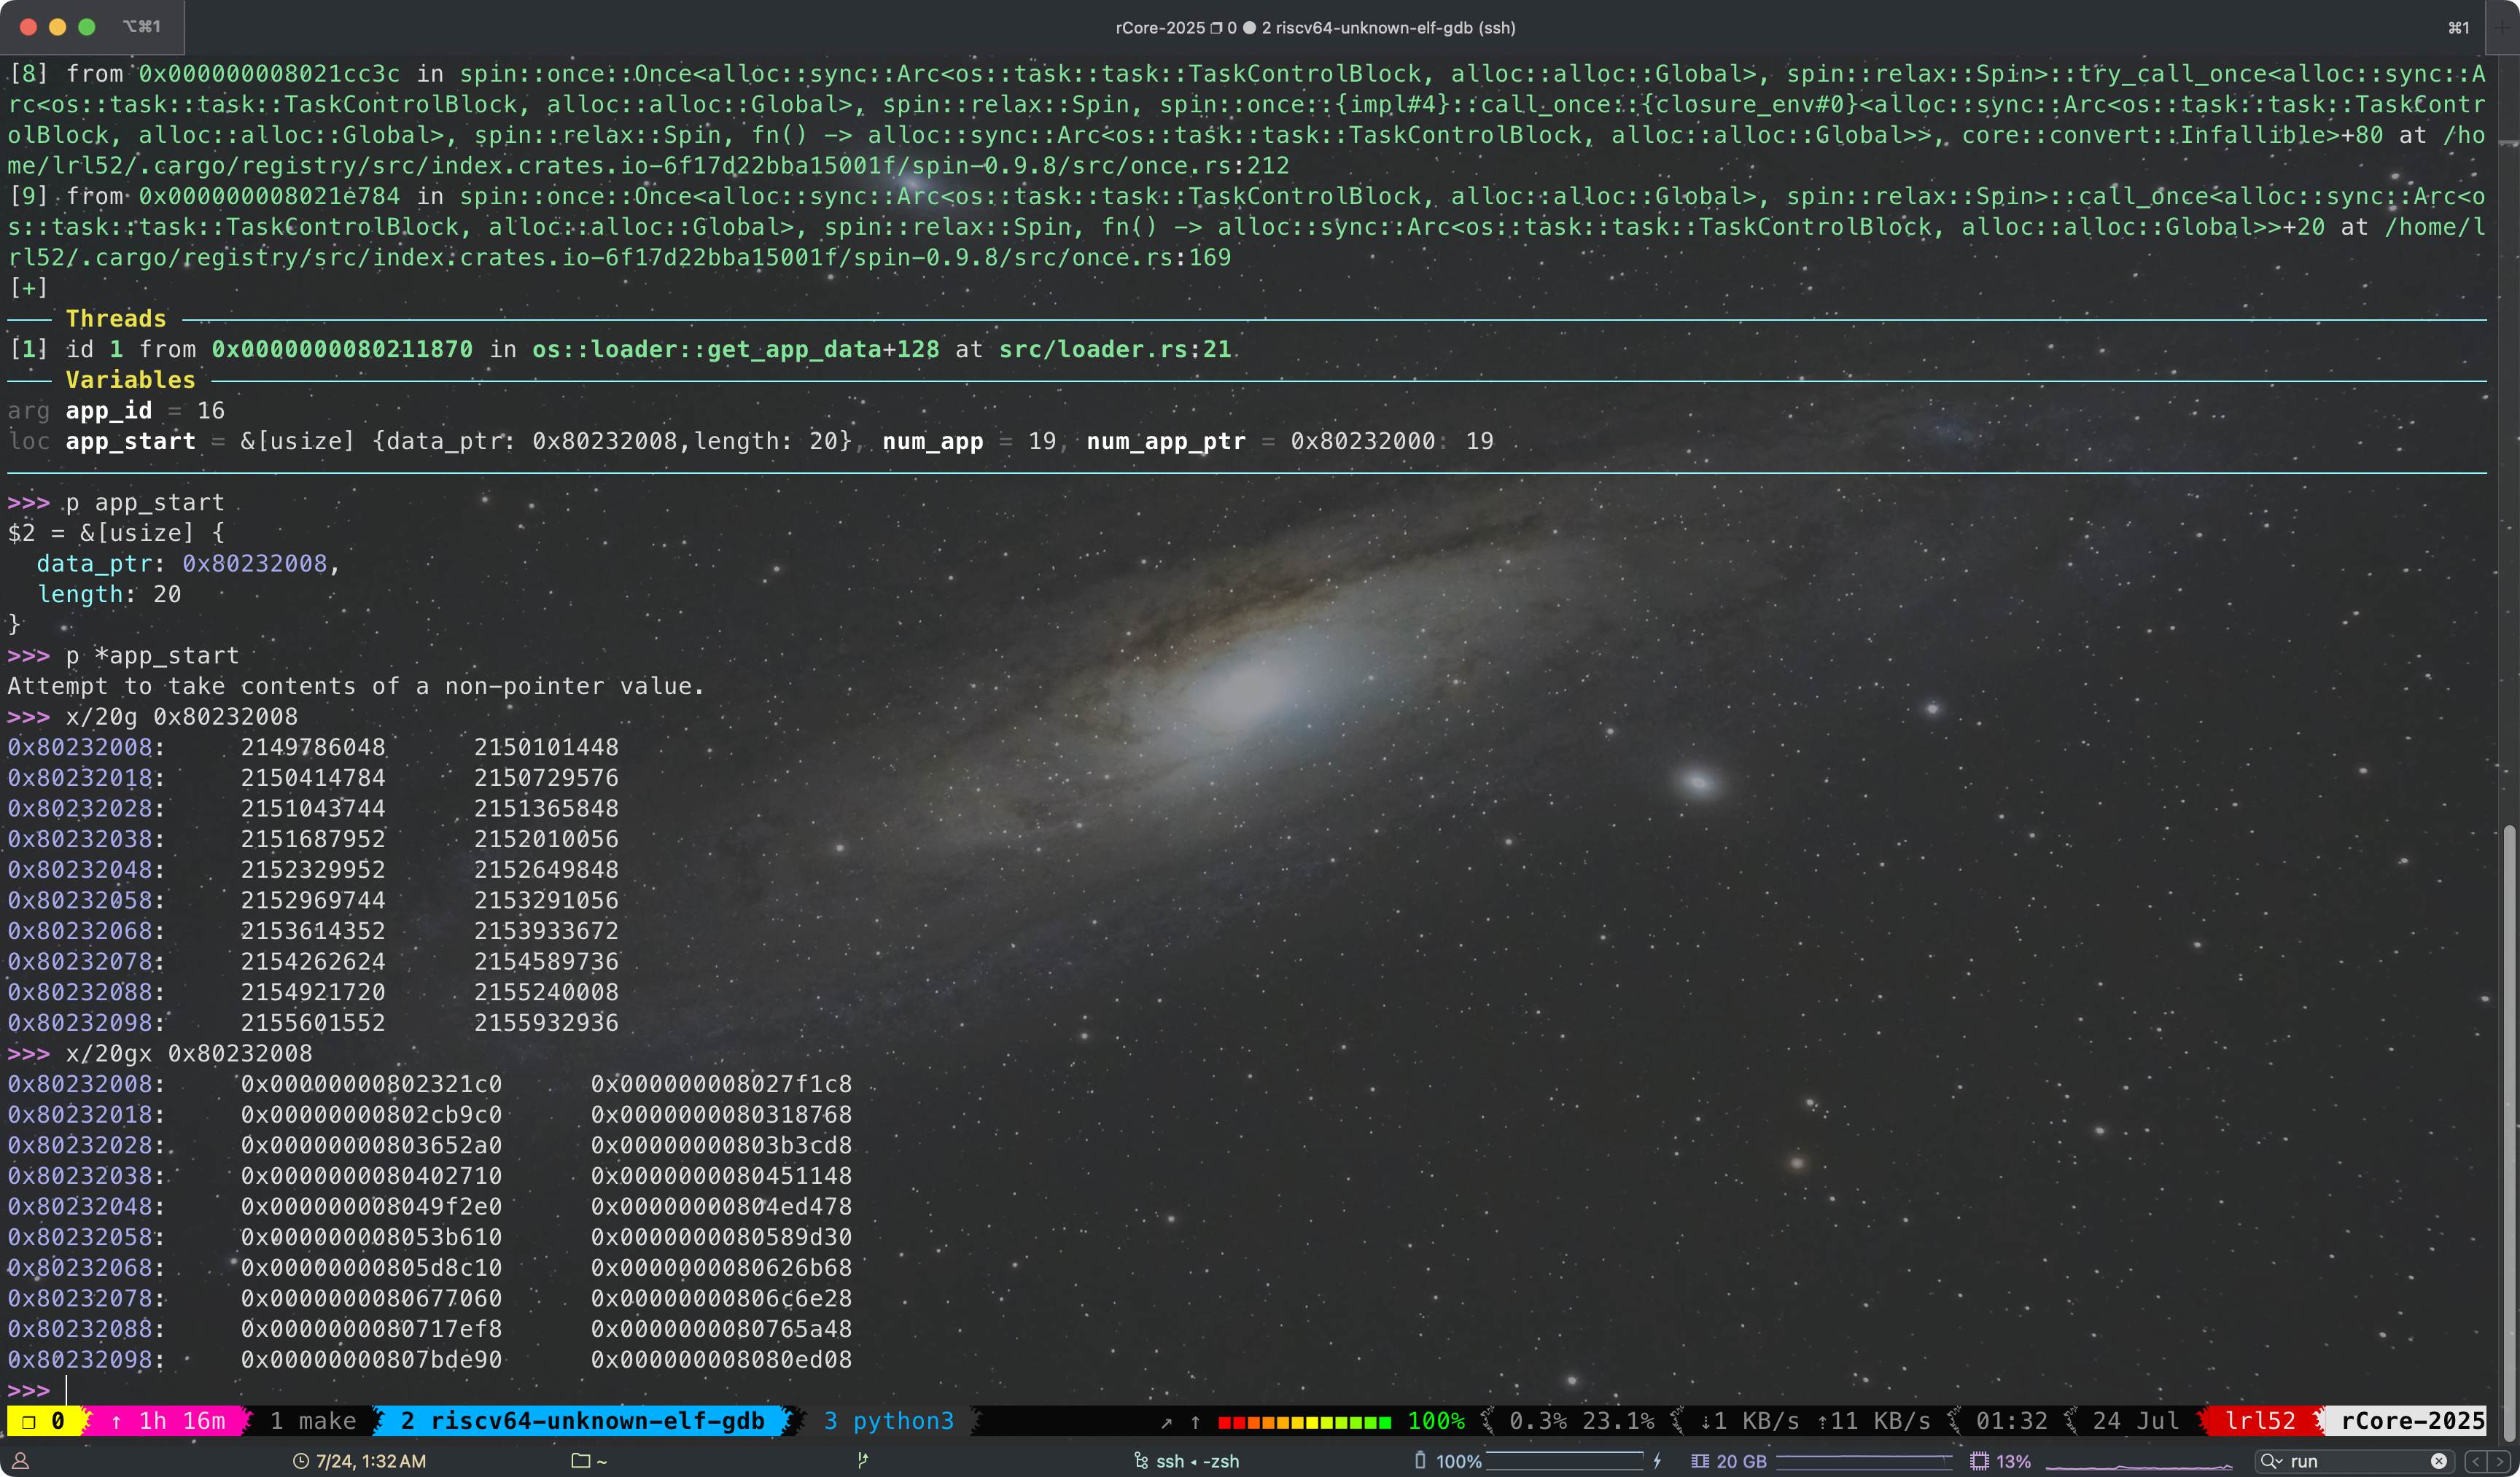
Task: Click the 'app_id' argument variable
Action: (109, 411)
